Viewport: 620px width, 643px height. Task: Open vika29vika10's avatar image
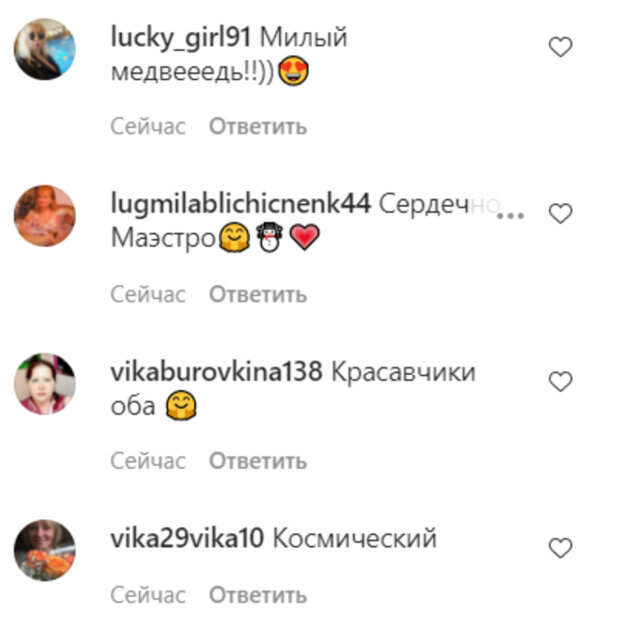point(45,550)
